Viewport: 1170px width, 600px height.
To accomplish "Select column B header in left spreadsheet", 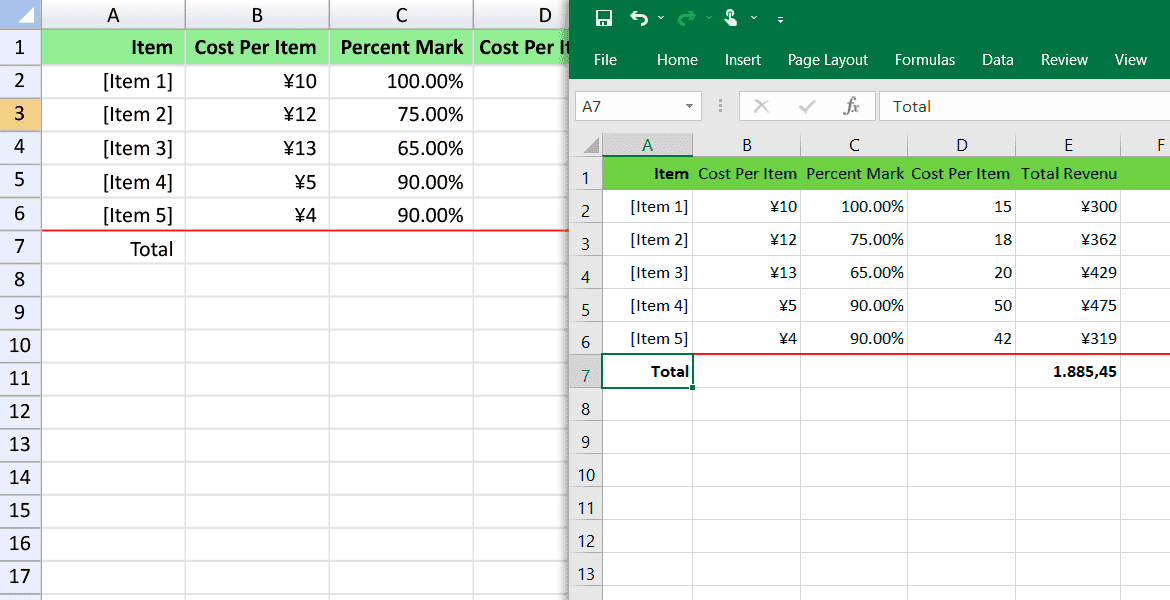I will (x=257, y=15).
